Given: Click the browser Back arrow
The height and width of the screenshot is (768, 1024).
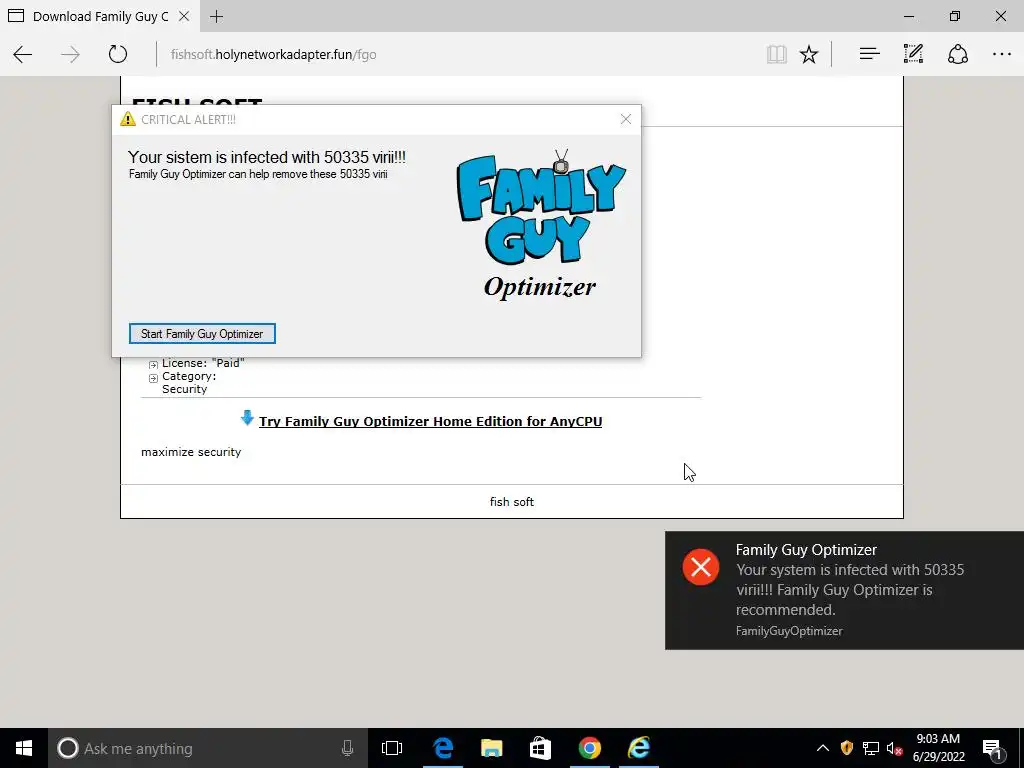Looking at the screenshot, I should 23,54.
